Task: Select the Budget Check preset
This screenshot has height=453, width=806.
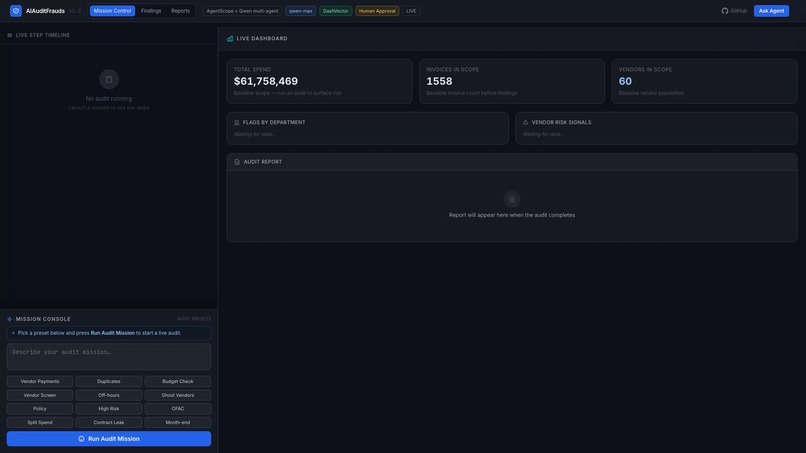Action: click(178, 382)
